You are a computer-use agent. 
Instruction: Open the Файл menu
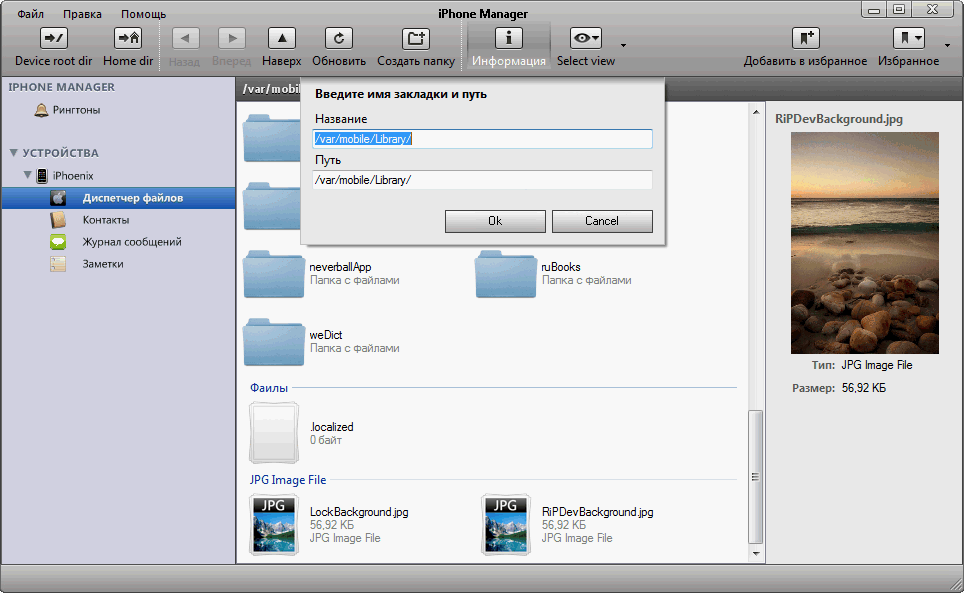30,15
